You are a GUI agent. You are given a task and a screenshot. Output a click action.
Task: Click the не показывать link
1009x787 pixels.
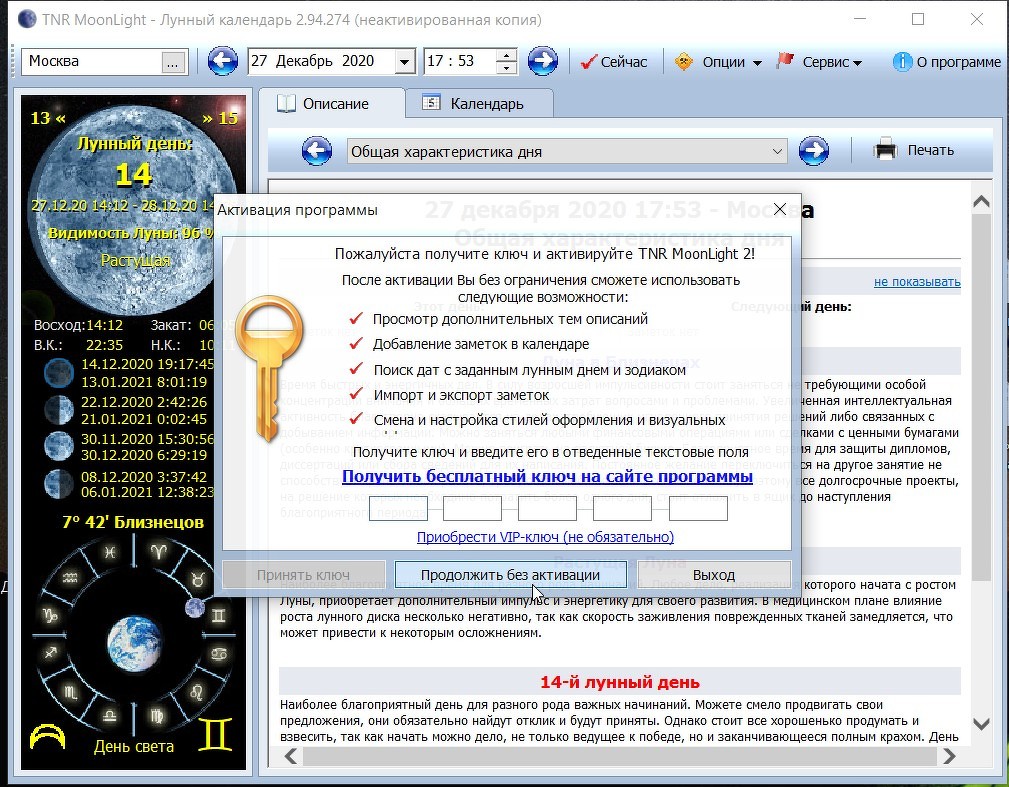tap(917, 282)
